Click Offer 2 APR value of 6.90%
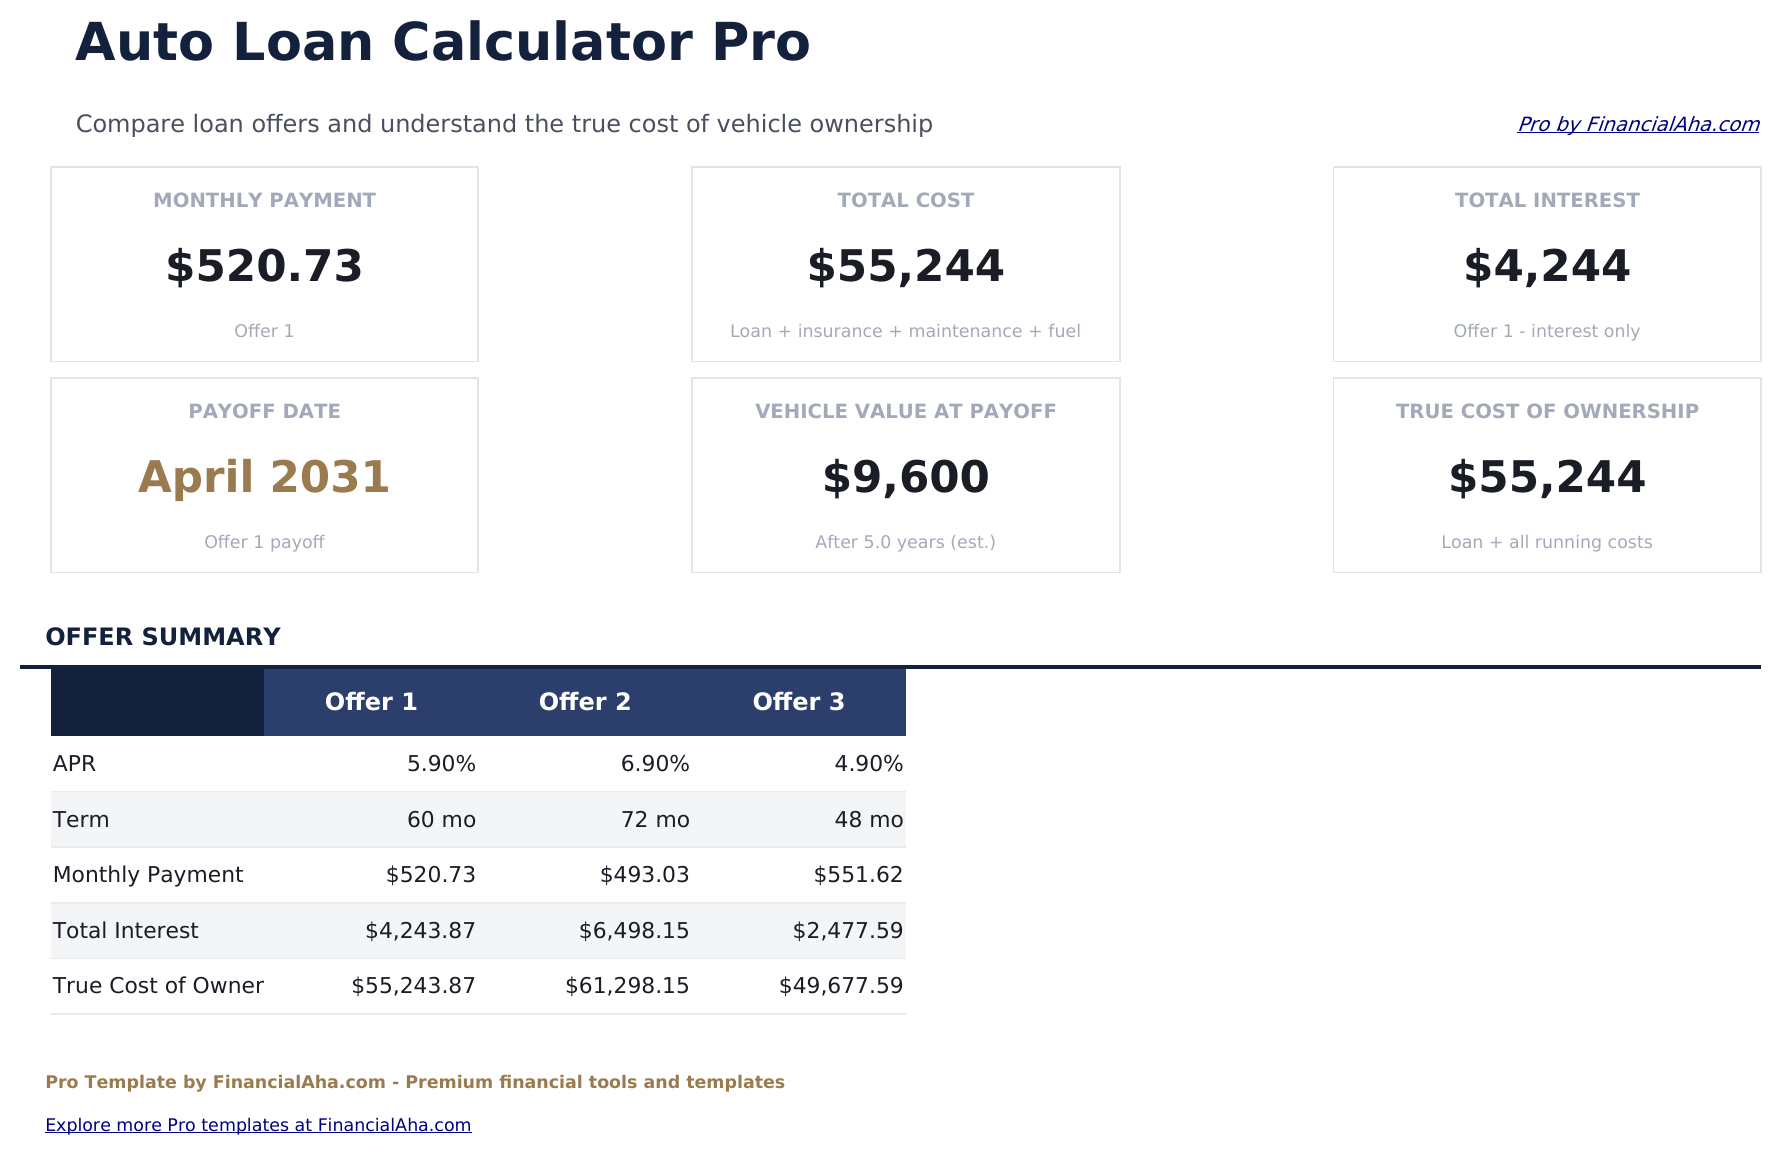 [x=656, y=763]
